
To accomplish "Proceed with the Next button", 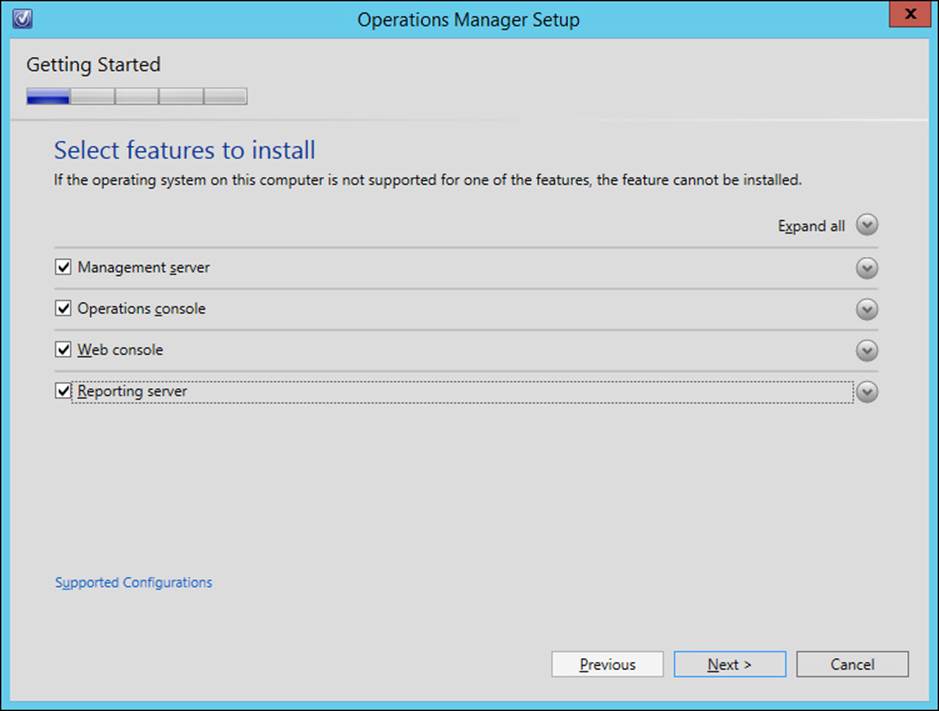I will (x=729, y=664).
